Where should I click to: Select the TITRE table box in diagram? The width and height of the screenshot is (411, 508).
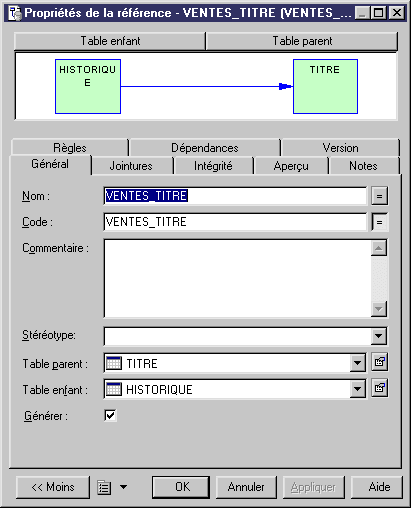[x=325, y=87]
